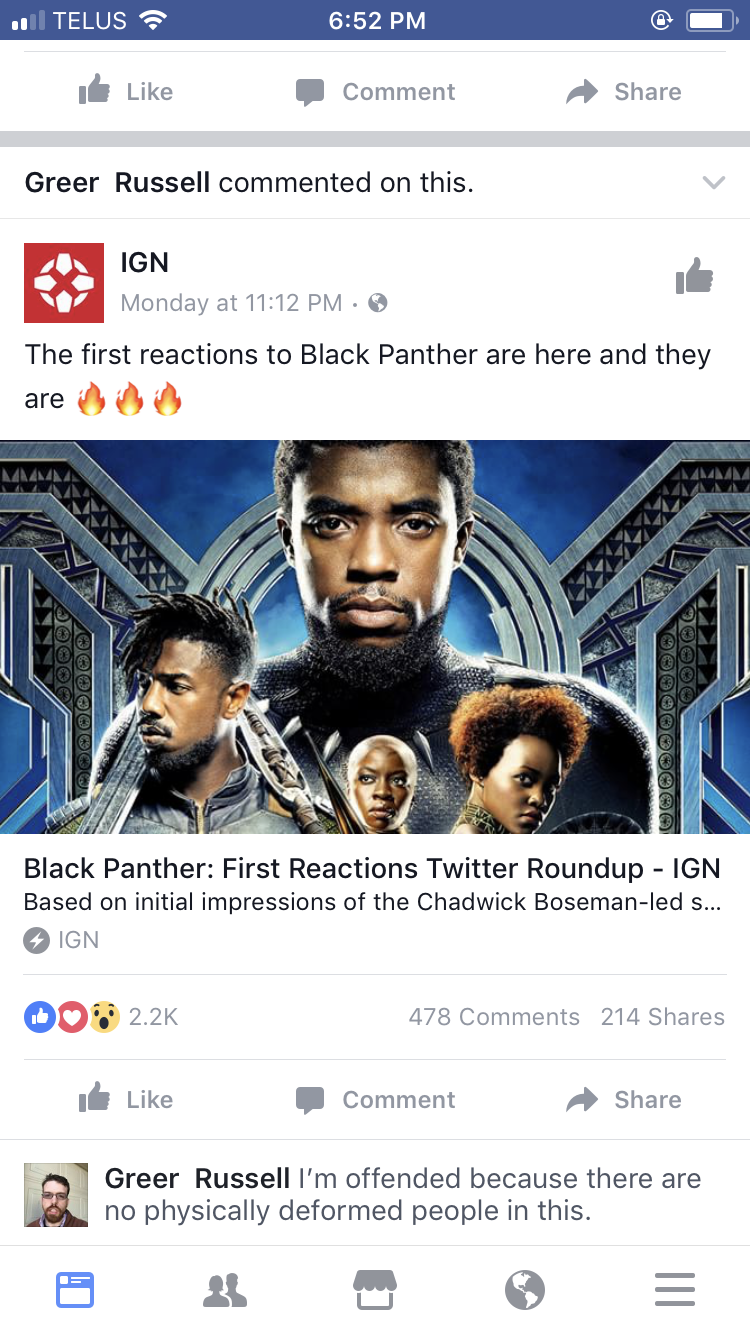Share the Black Panther post
The height and width of the screenshot is (1334, 750).
pyautogui.click(x=623, y=1100)
